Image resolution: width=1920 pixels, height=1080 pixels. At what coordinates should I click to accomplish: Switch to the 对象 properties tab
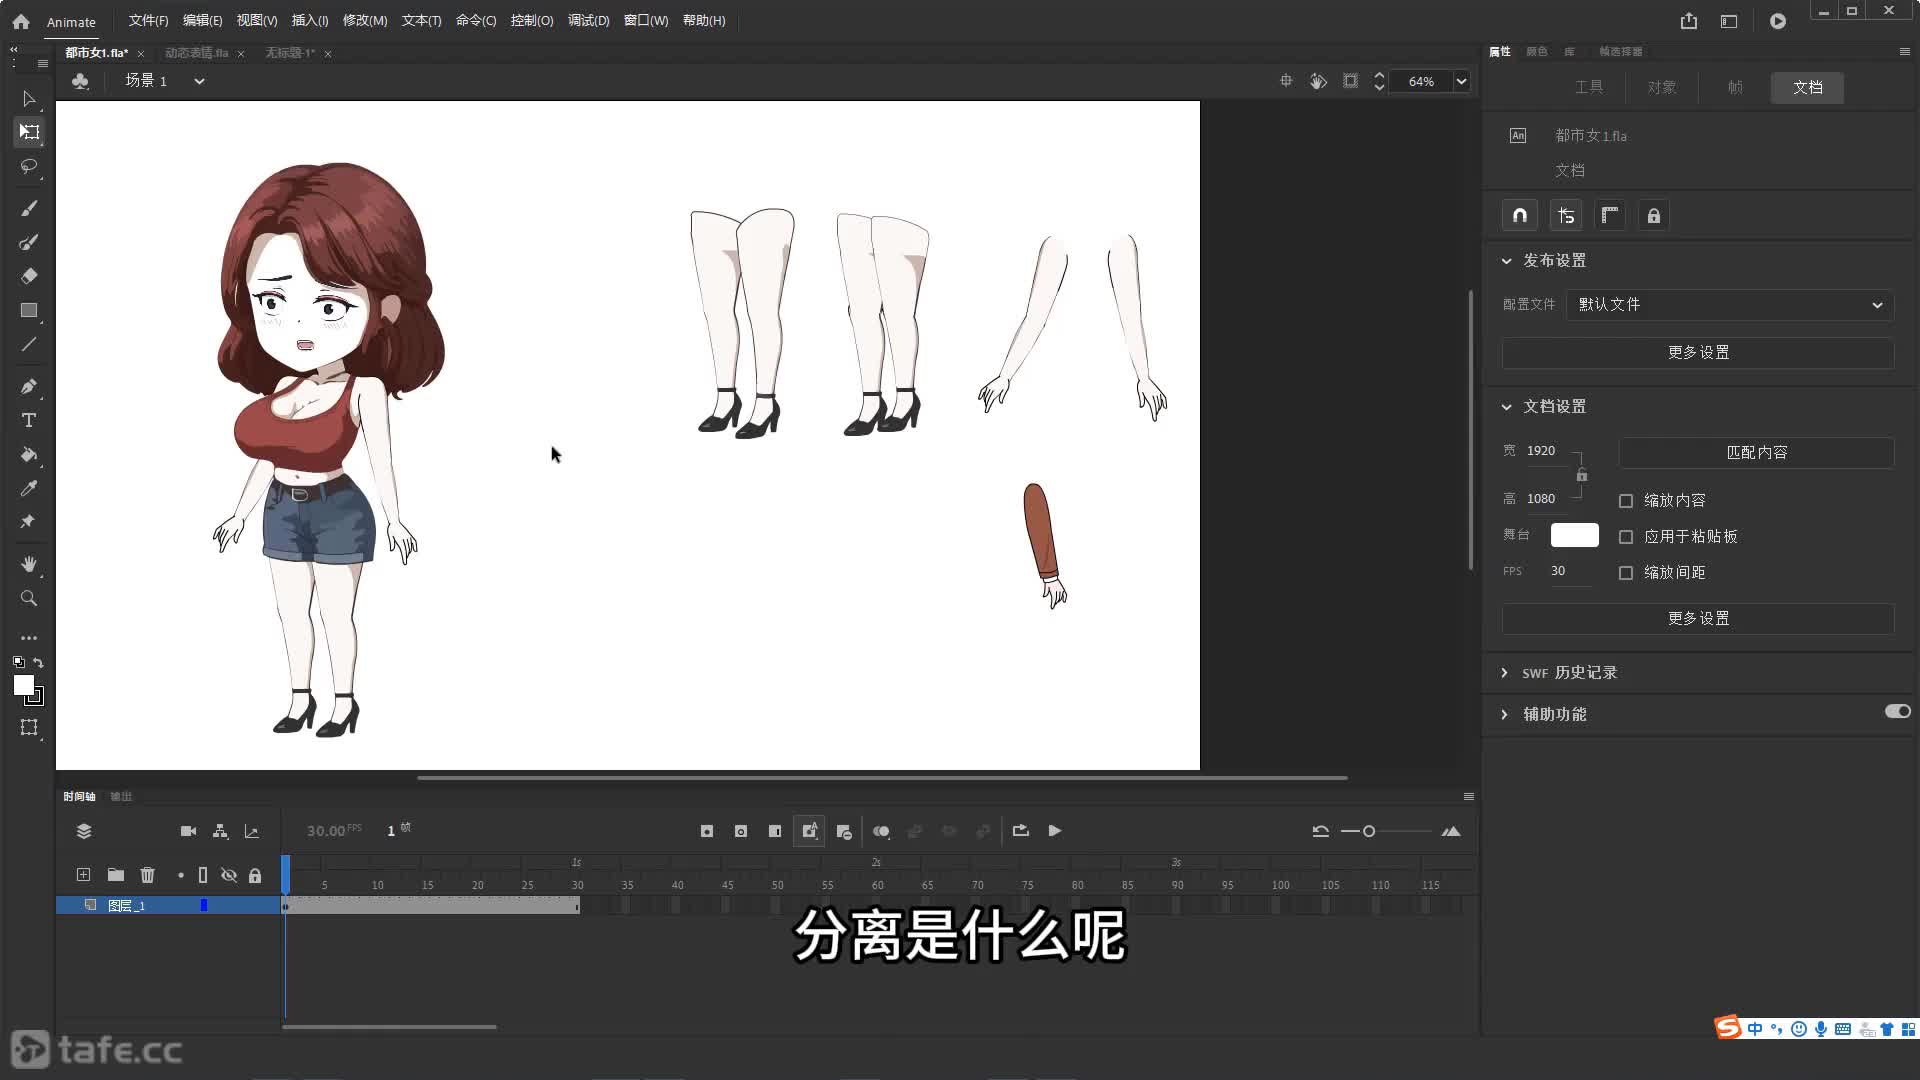(x=1662, y=87)
